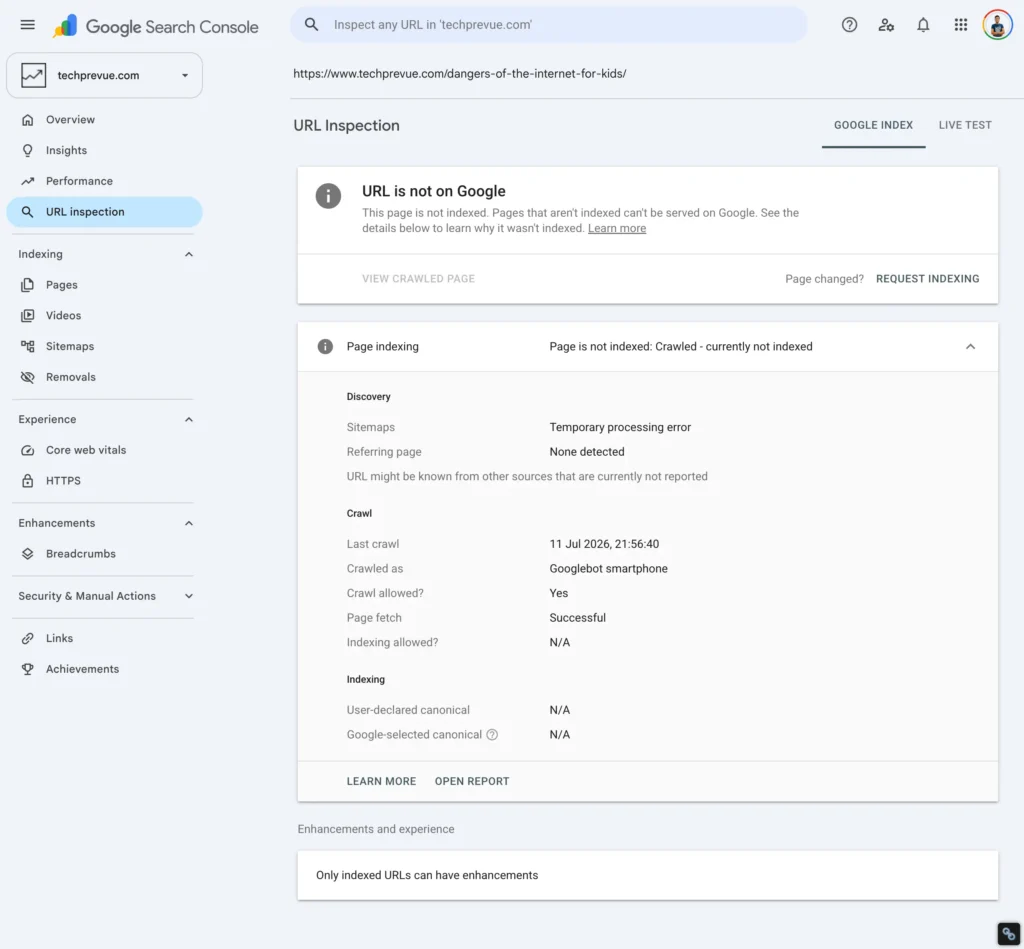
Task: Click the Sitemaps tree icon
Action: tap(27, 346)
